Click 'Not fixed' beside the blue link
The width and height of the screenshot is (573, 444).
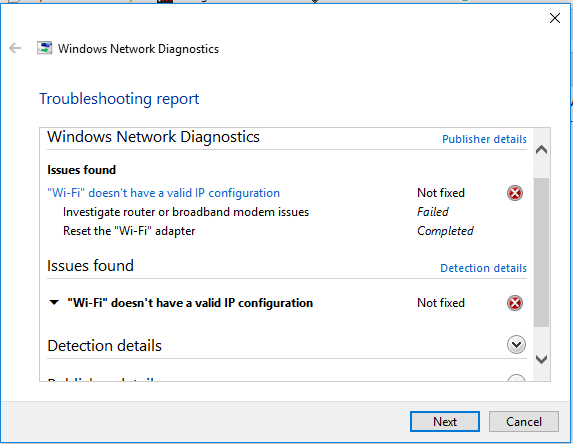[x=441, y=193]
